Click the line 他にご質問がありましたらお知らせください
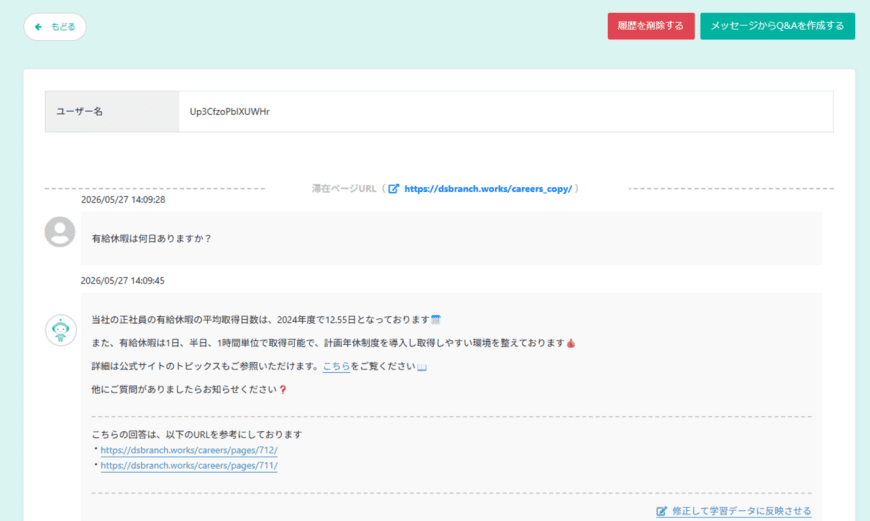This screenshot has width=870, height=521. (184, 390)
